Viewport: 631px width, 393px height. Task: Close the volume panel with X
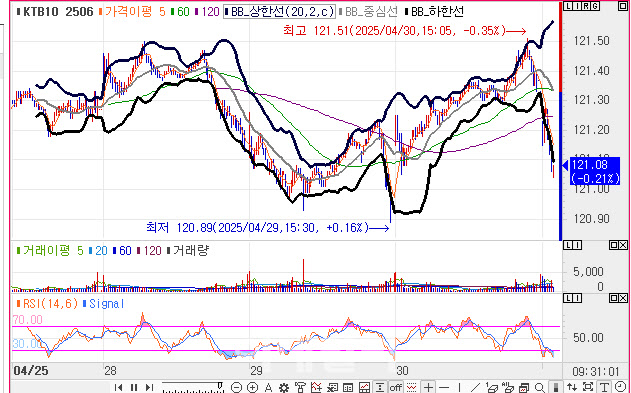click(x=623, y=245)
